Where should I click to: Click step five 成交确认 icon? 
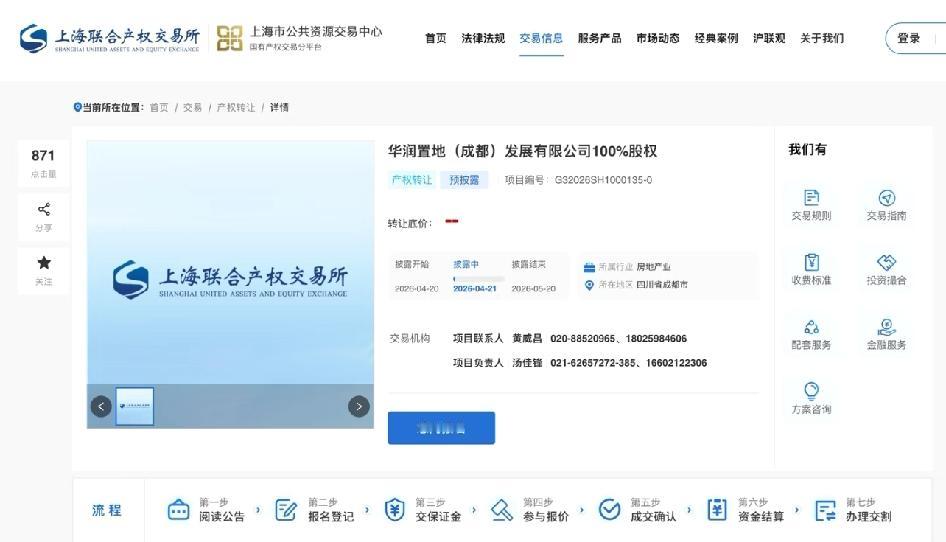point(609,510)
